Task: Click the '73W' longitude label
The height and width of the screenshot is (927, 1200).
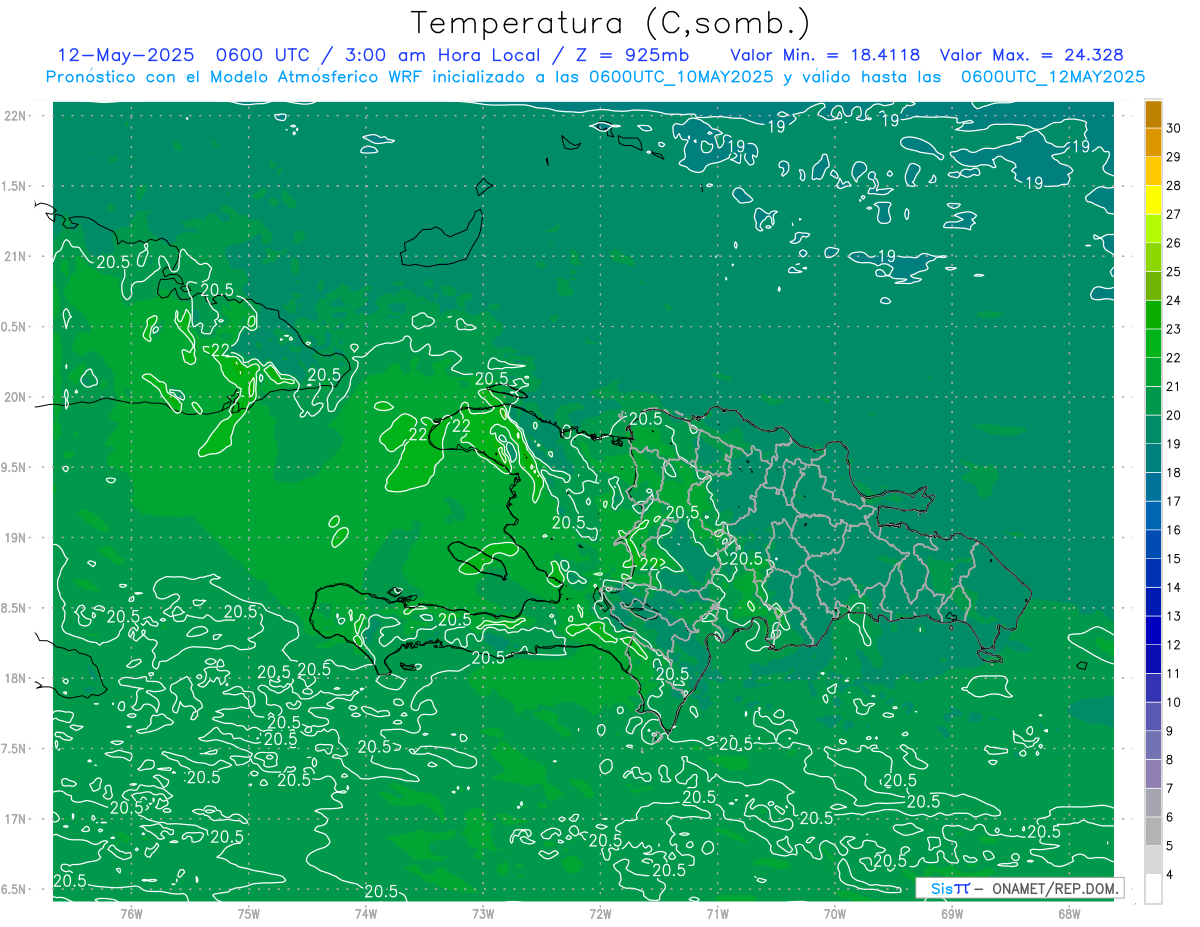Action: coord(483,913)
